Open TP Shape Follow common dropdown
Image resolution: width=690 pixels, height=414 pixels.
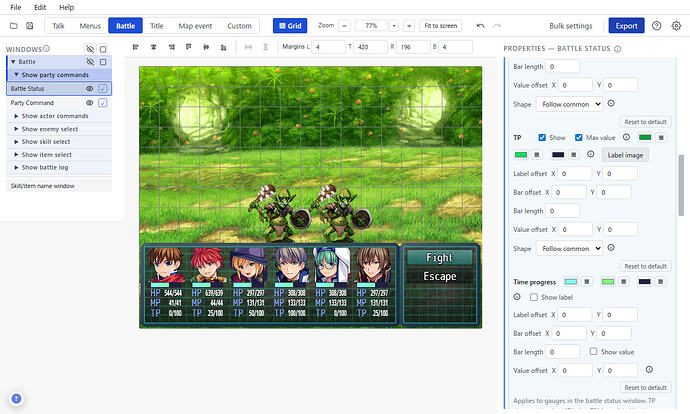tap(569, 249)
